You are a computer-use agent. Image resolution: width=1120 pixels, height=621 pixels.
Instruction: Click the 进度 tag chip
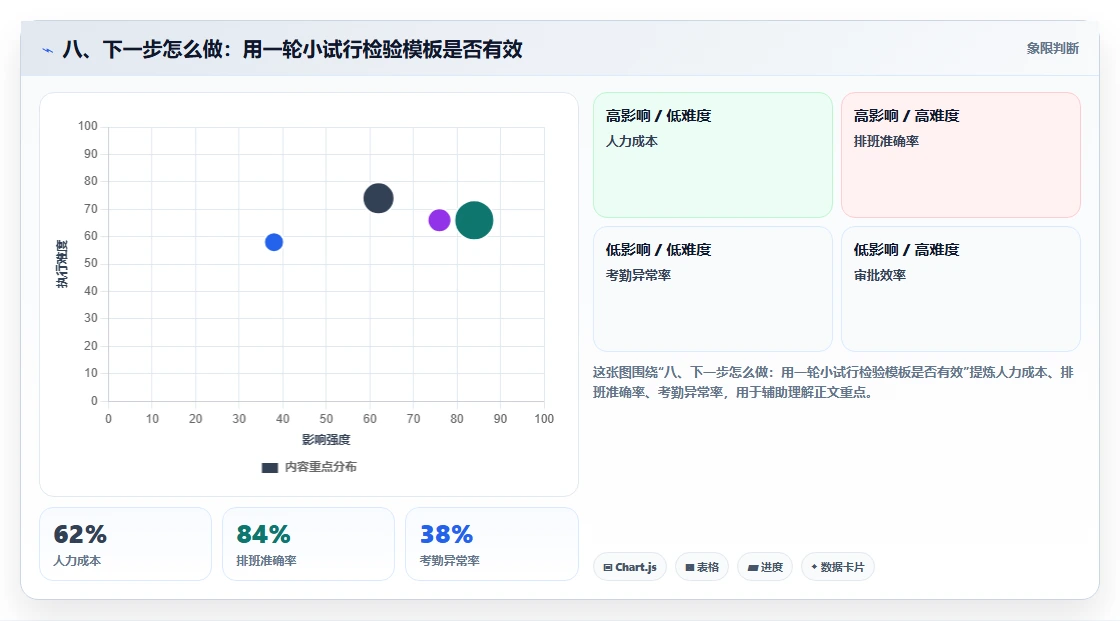pos(765,567)
